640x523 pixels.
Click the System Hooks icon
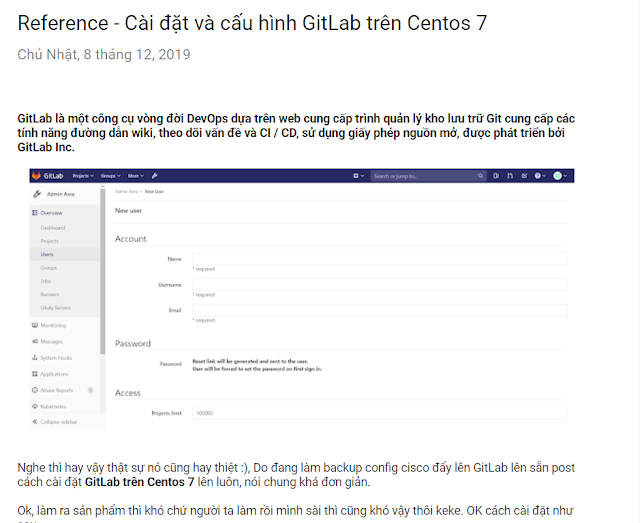35,358
